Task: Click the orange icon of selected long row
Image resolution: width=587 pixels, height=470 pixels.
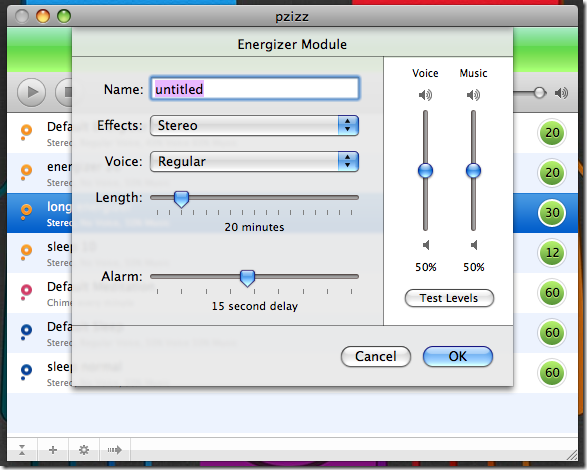Action: coord(26,212)
